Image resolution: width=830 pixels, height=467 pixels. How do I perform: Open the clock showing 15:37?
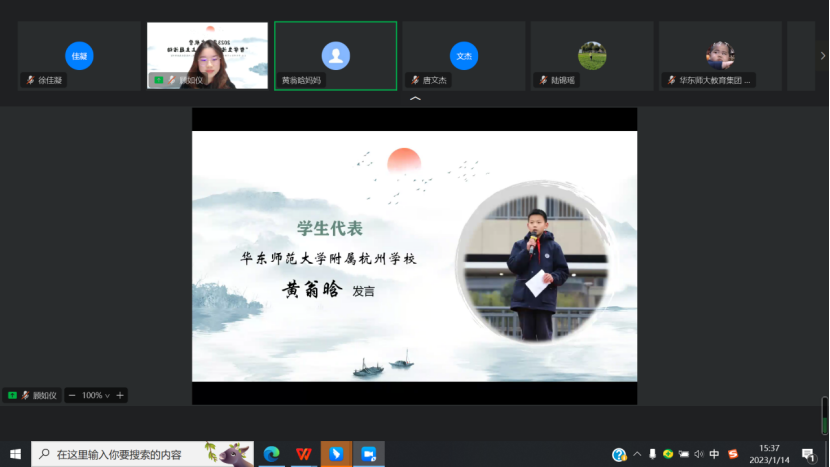coord(770,454)
